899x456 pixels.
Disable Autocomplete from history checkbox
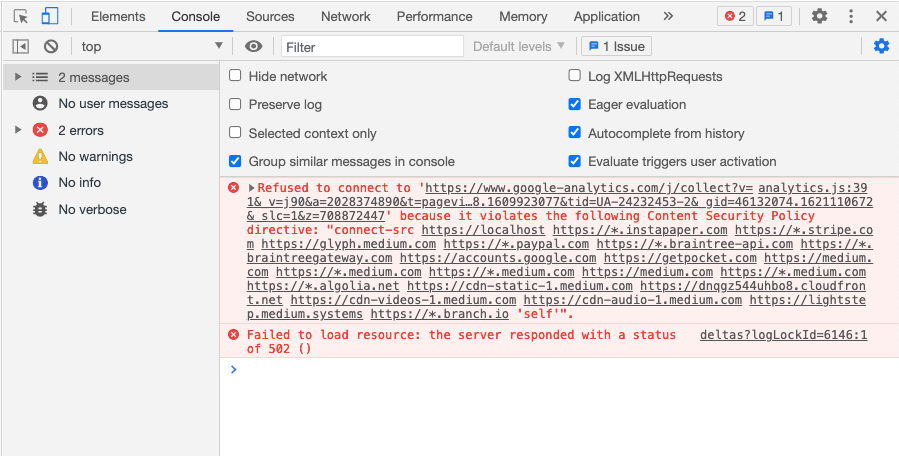[574, 132]
